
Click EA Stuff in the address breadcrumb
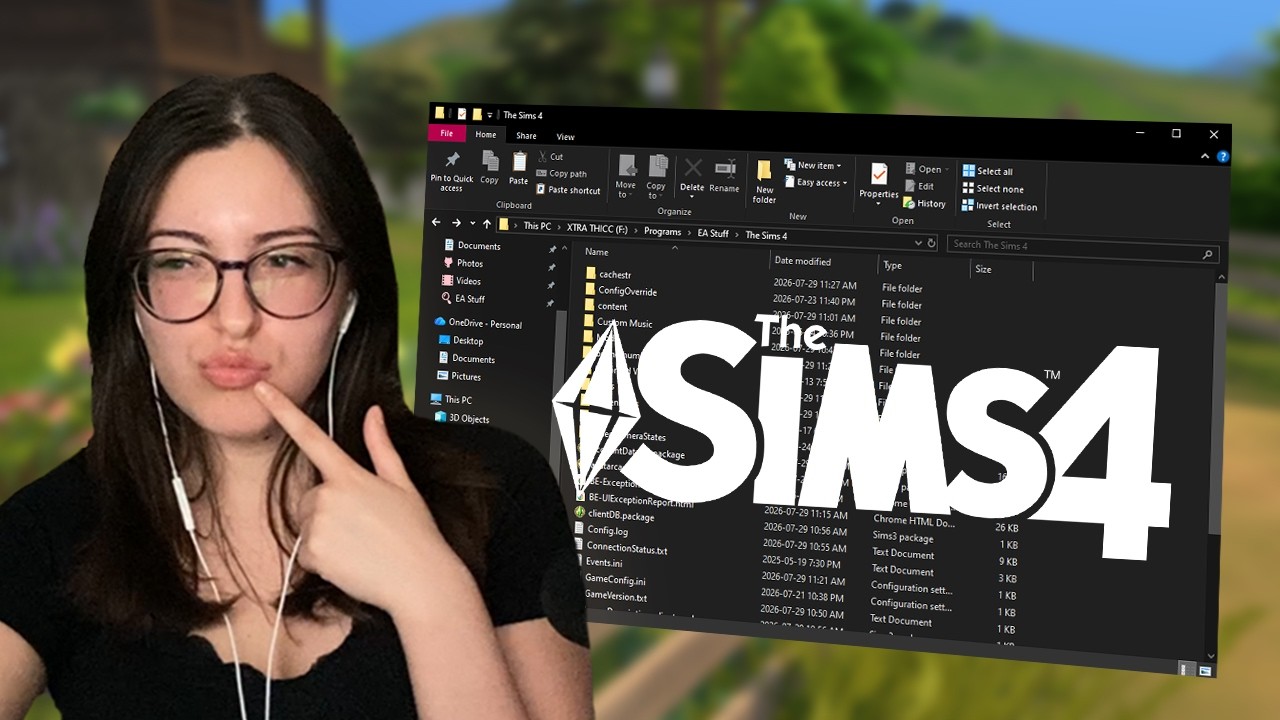(713, 233)
